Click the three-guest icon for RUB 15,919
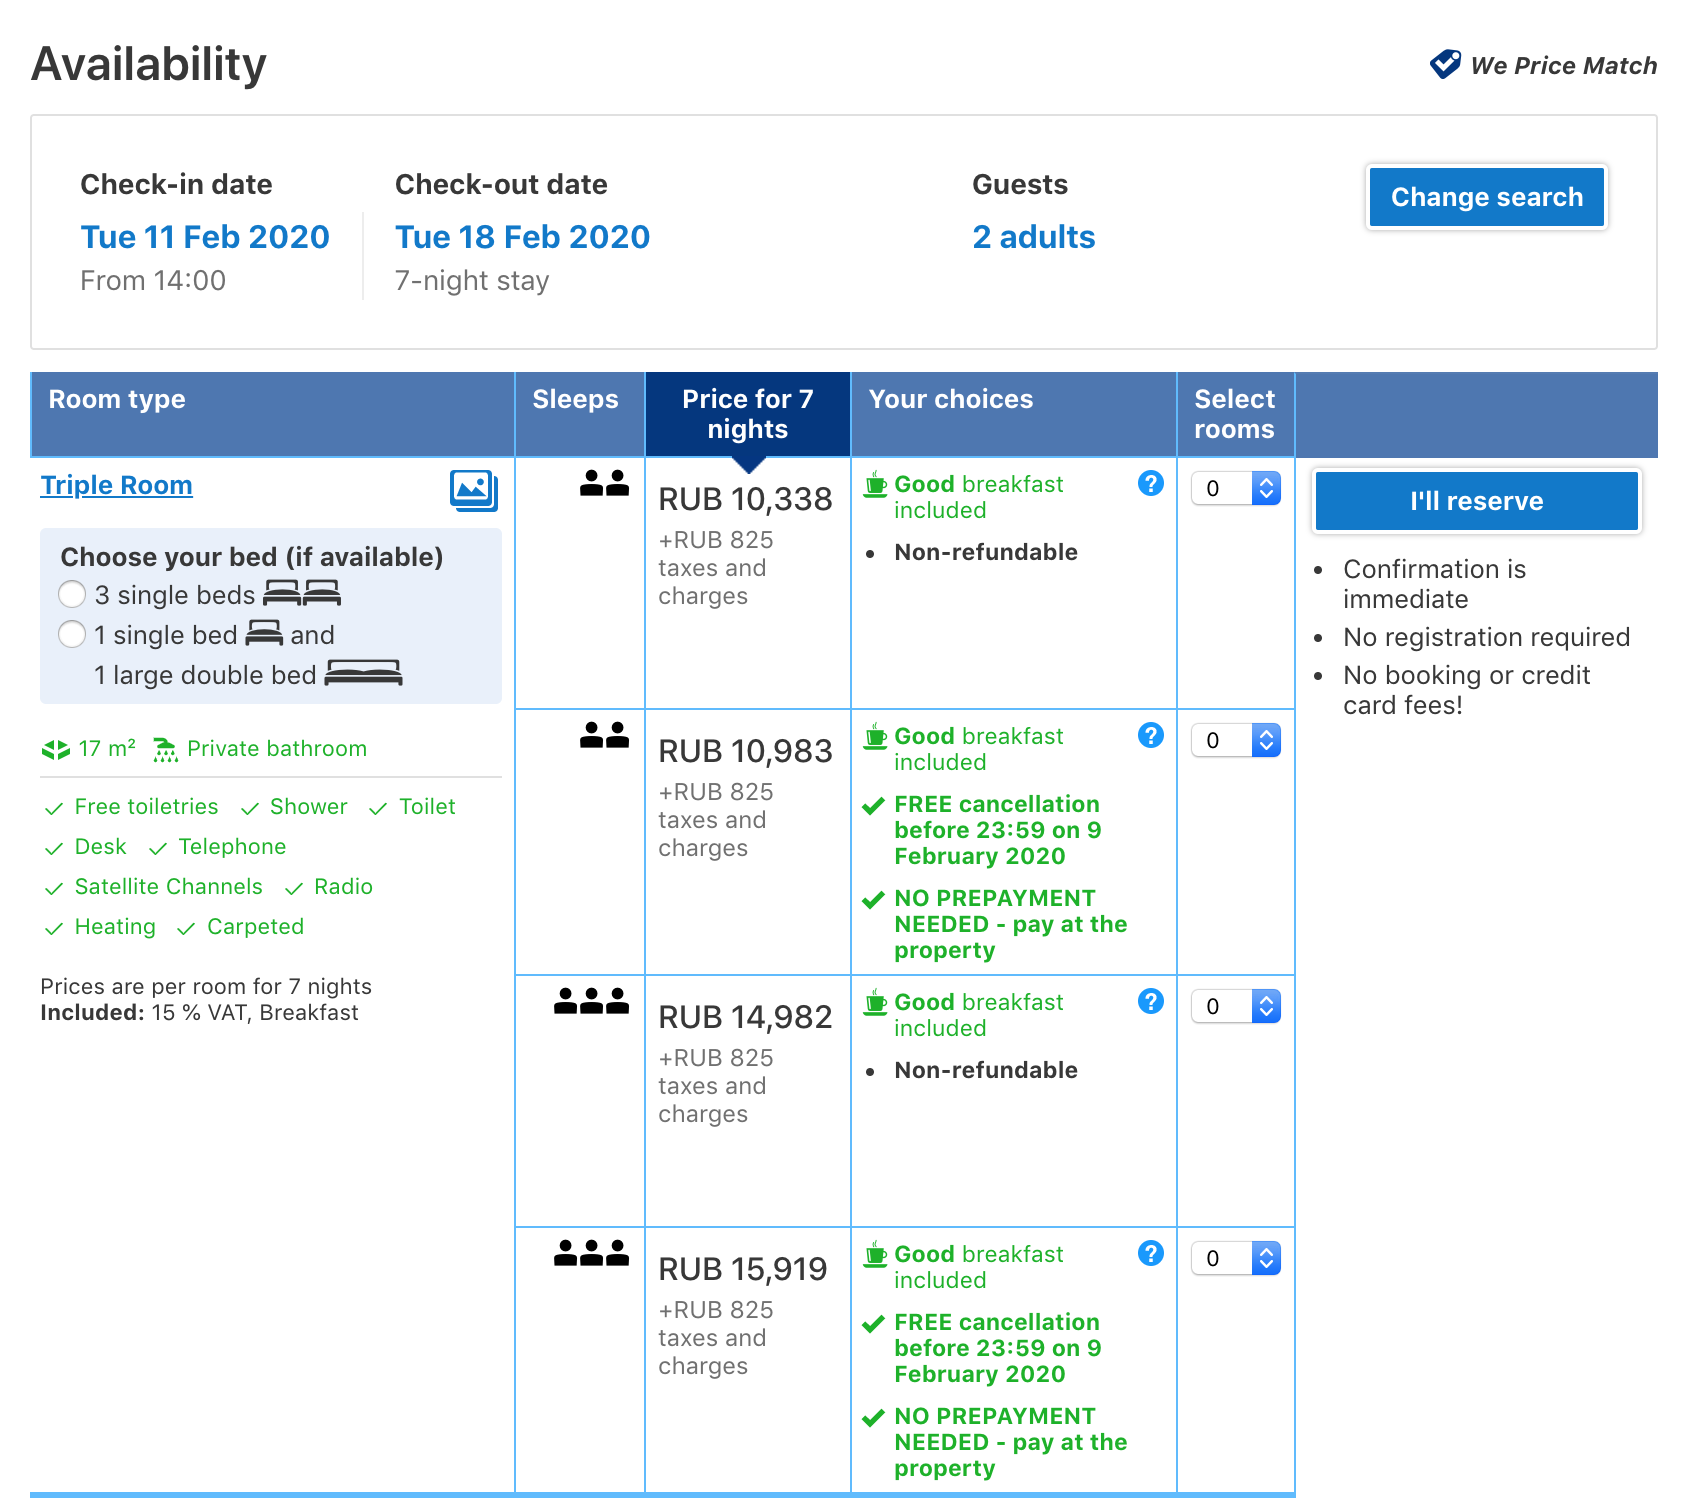 (591, 1254)
